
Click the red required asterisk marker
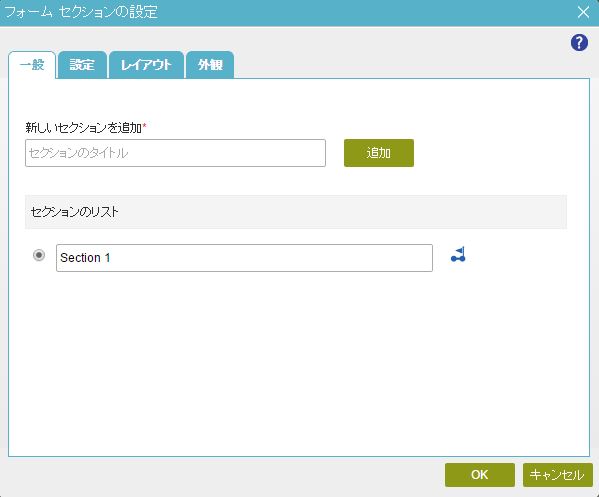click(144, 125)
